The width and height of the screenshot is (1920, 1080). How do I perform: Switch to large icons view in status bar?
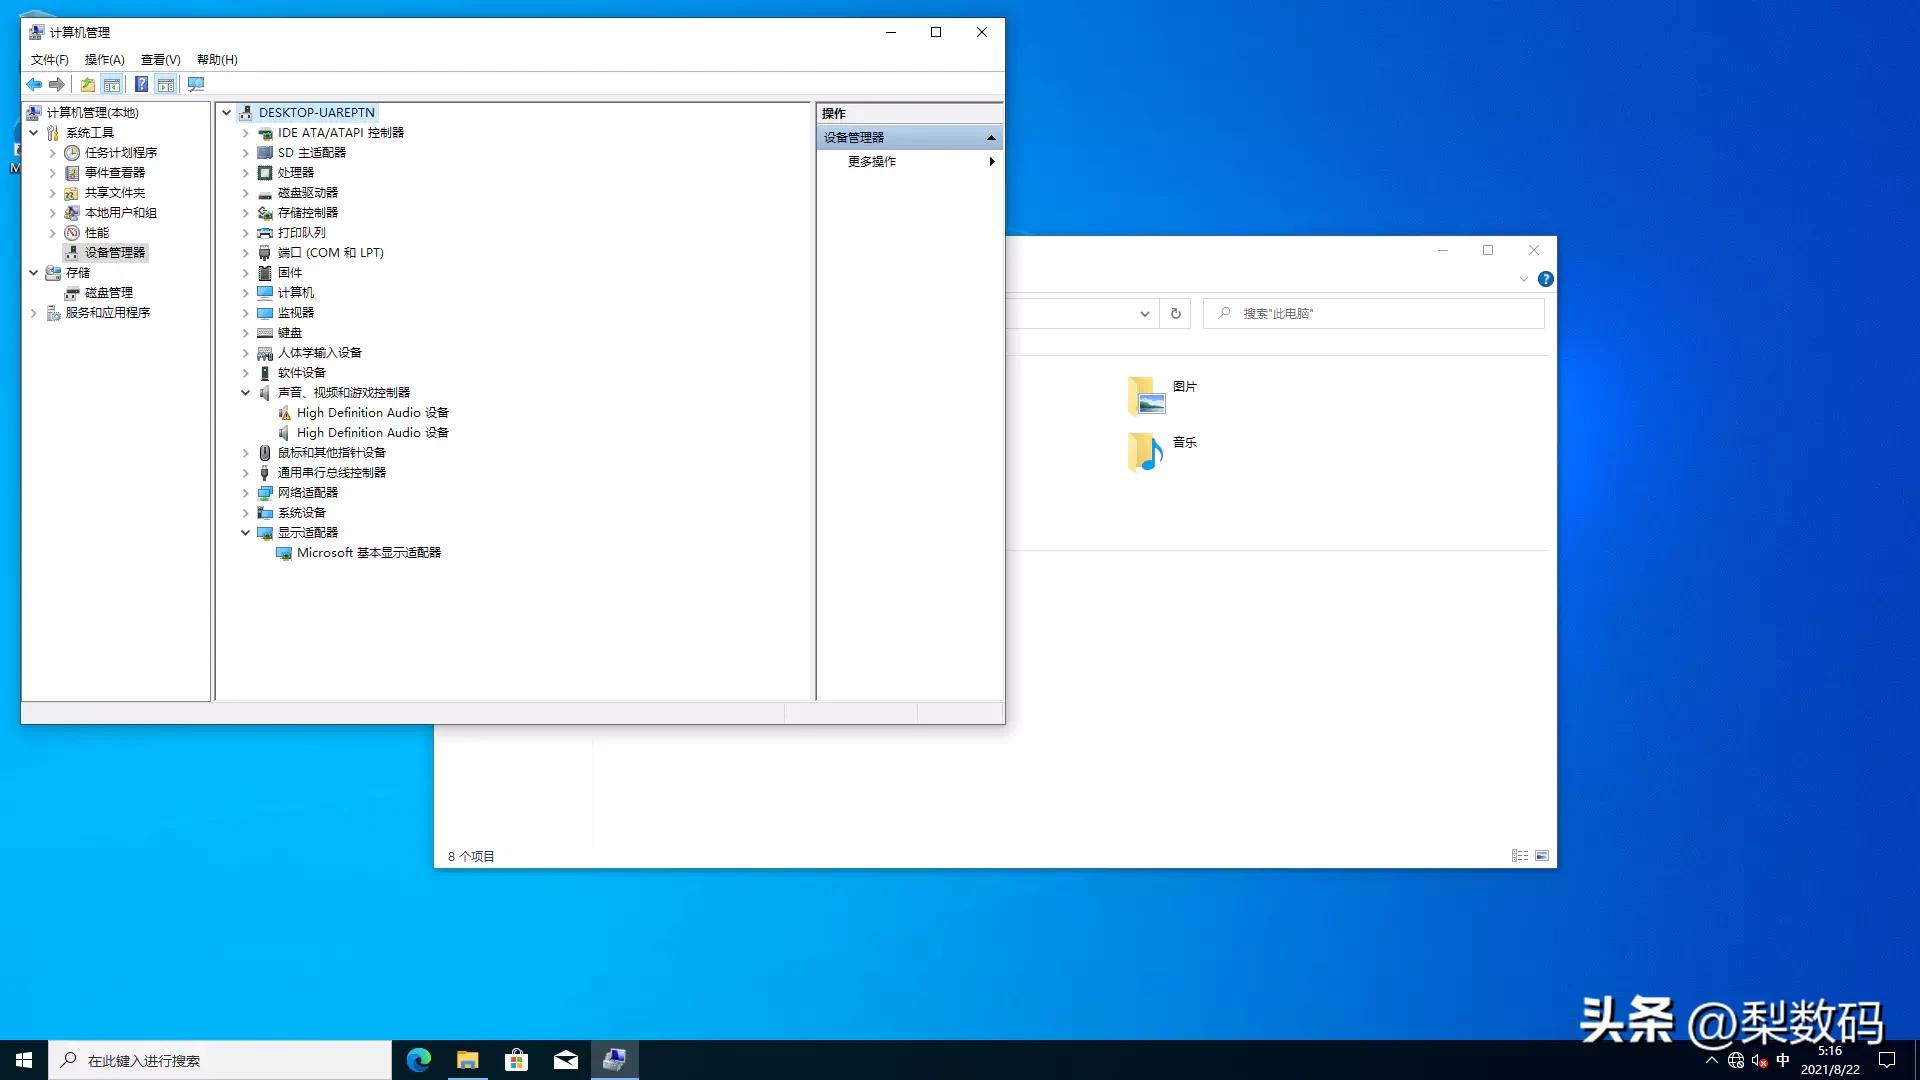tap(1543, 856)
